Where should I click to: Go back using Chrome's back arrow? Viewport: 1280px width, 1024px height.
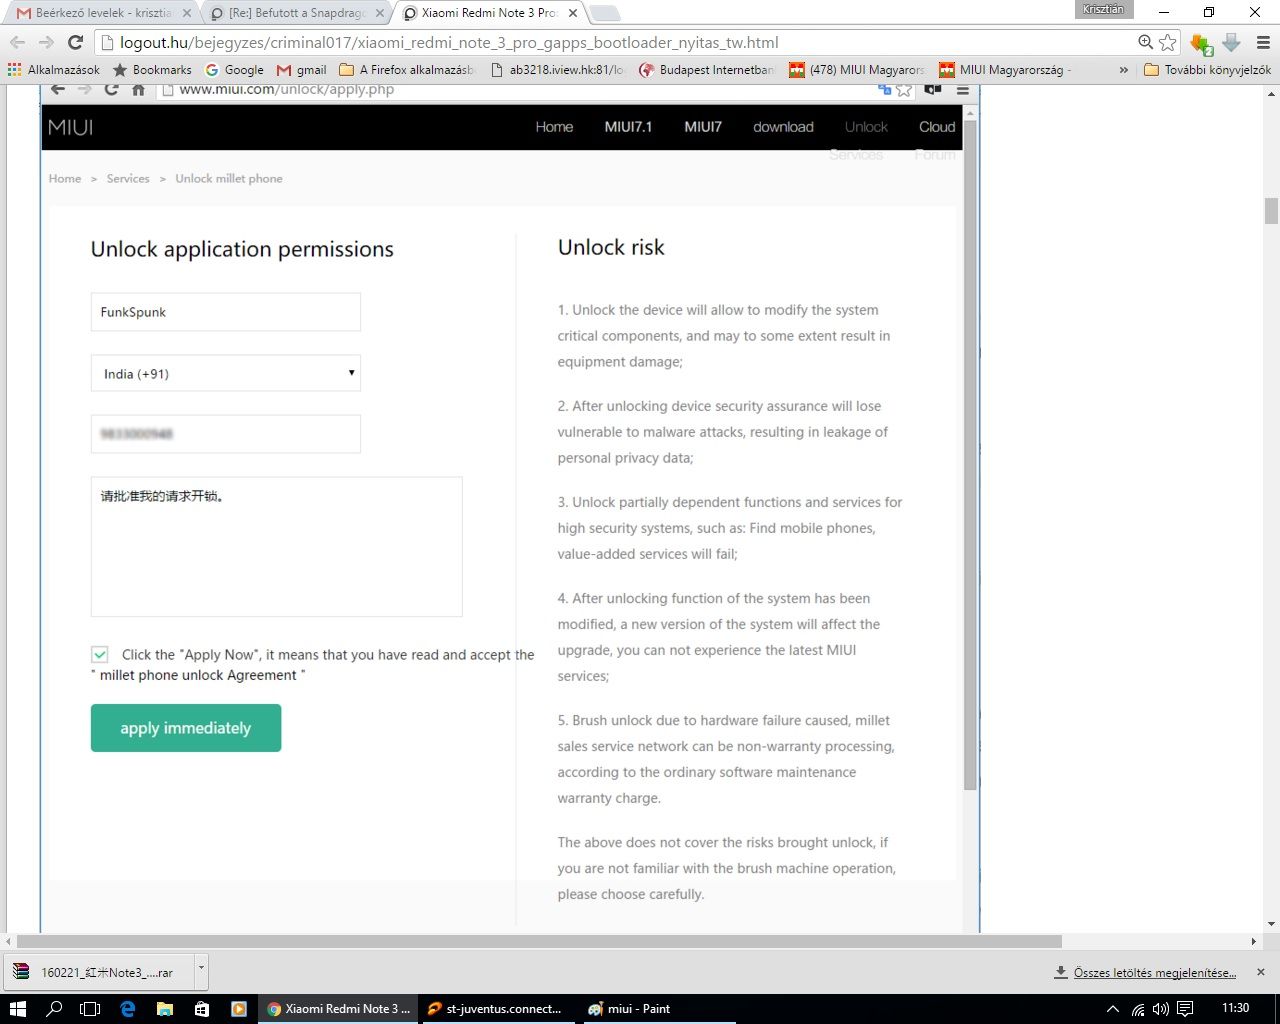click(17, 42)
